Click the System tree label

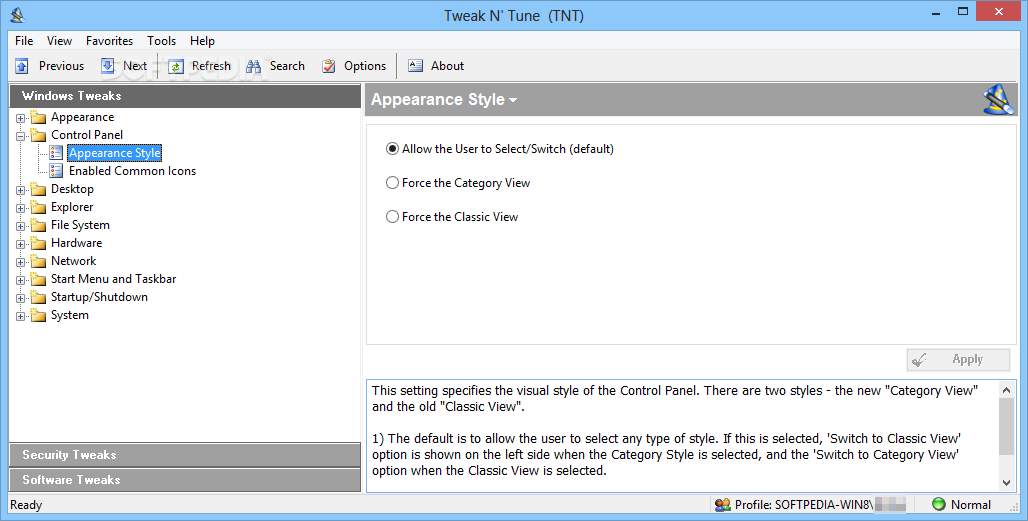pos(69,315)
